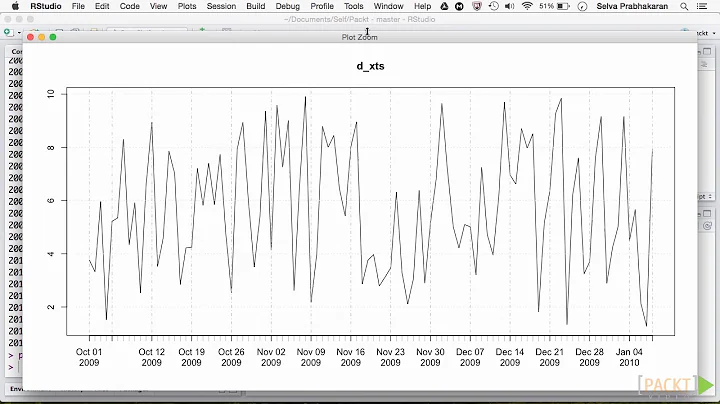Maximize the Plot Zoom window
This screenshot has width=720, height=404.
coord(53,37)
